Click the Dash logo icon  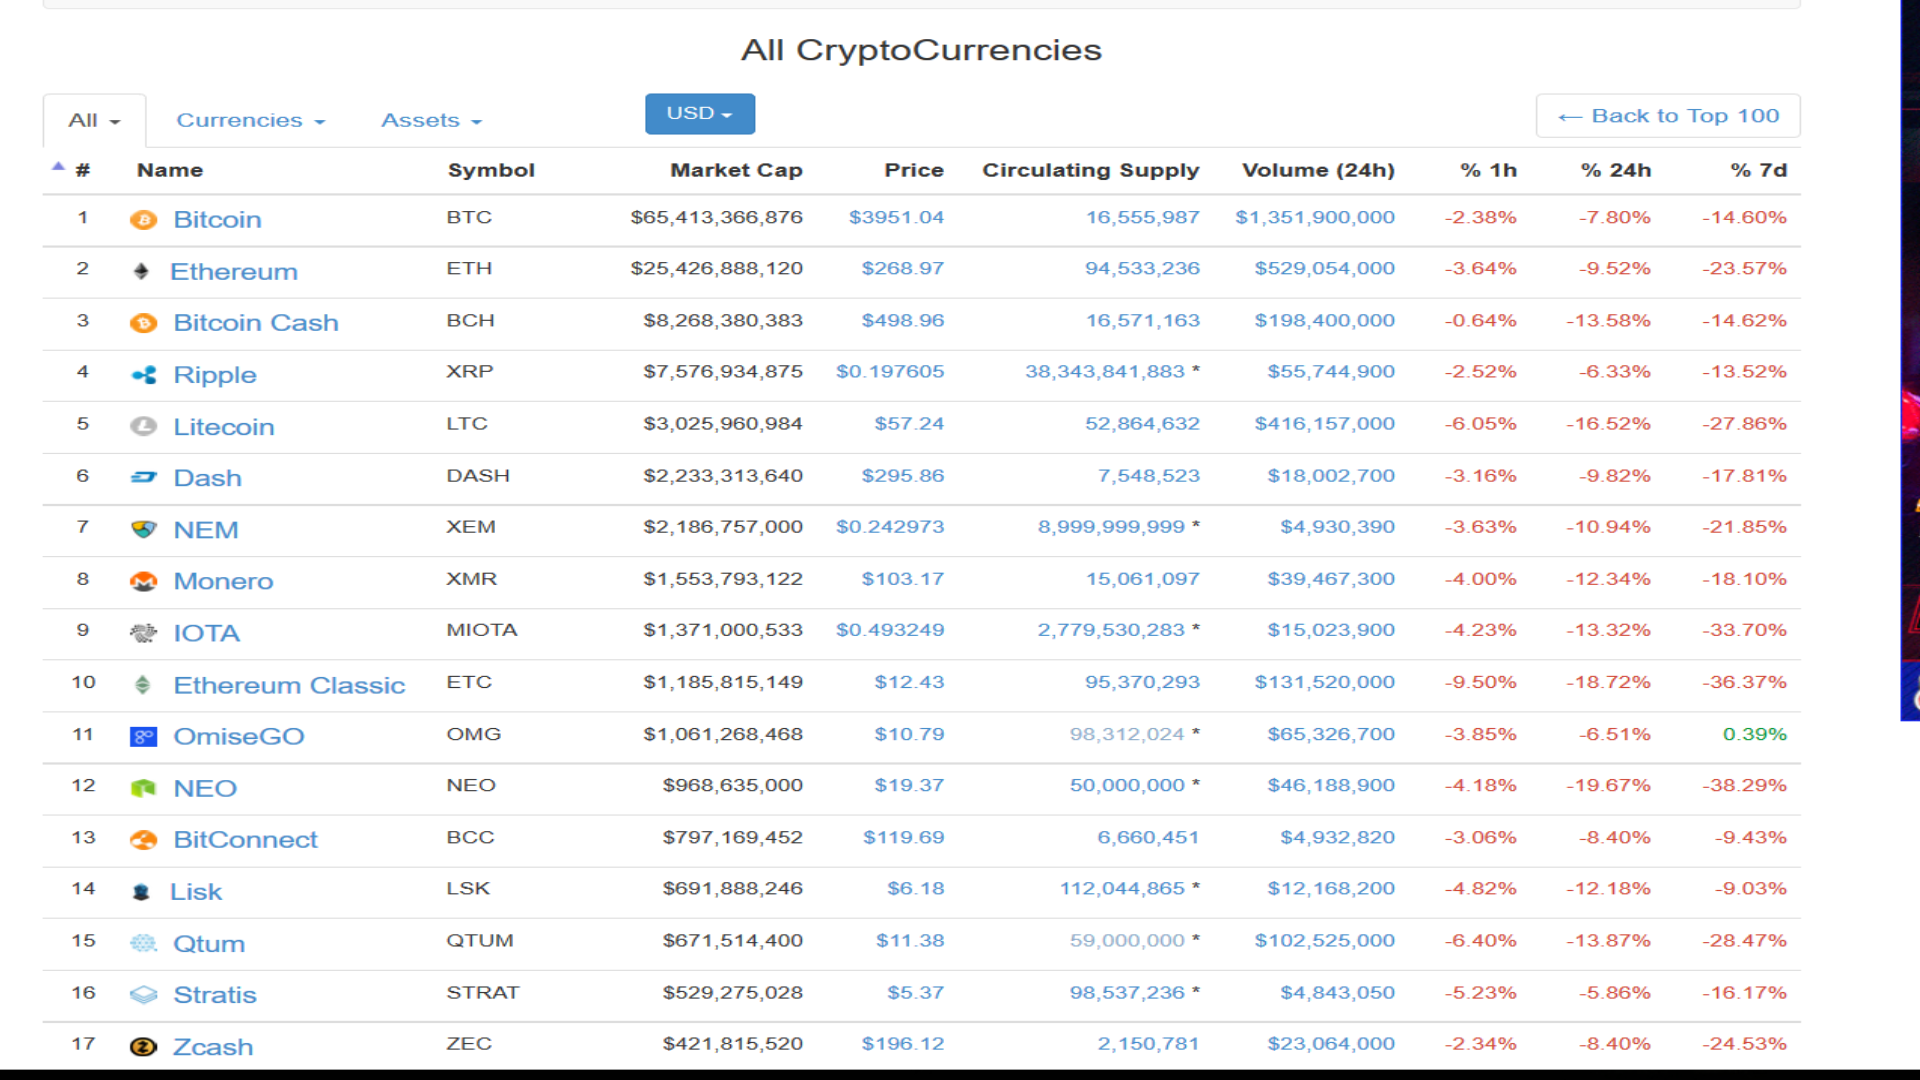tap(143, 478)
